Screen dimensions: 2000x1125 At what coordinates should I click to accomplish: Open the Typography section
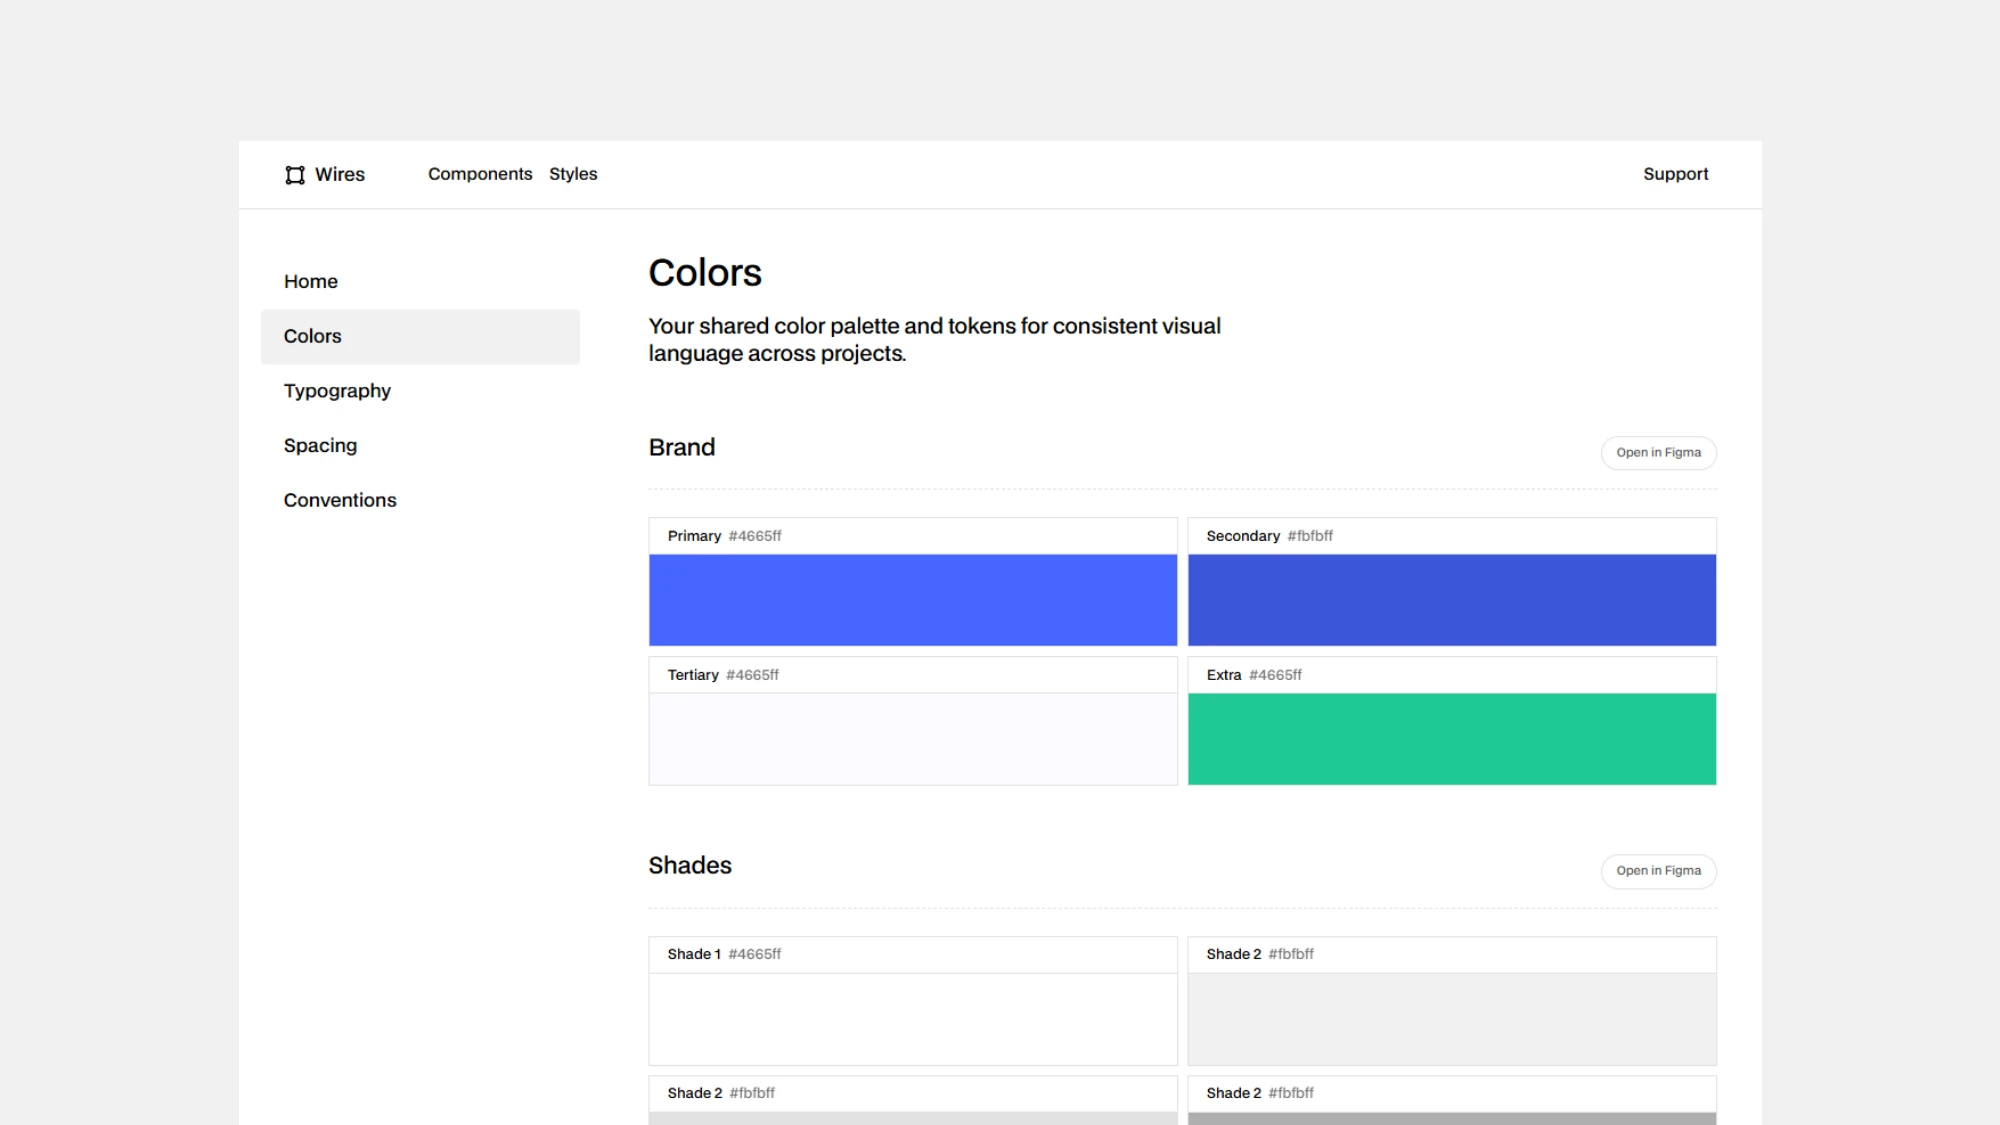click(x=336, y=390)
